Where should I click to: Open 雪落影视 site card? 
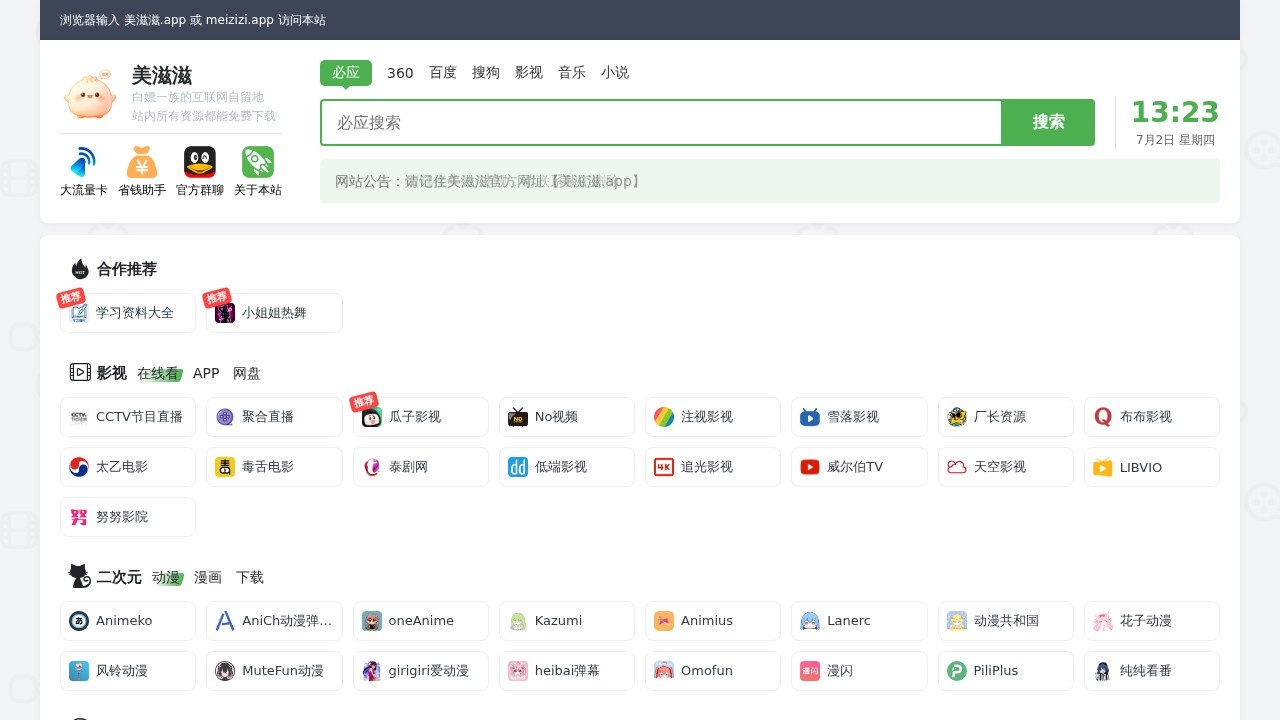click(x=859, y=417)
